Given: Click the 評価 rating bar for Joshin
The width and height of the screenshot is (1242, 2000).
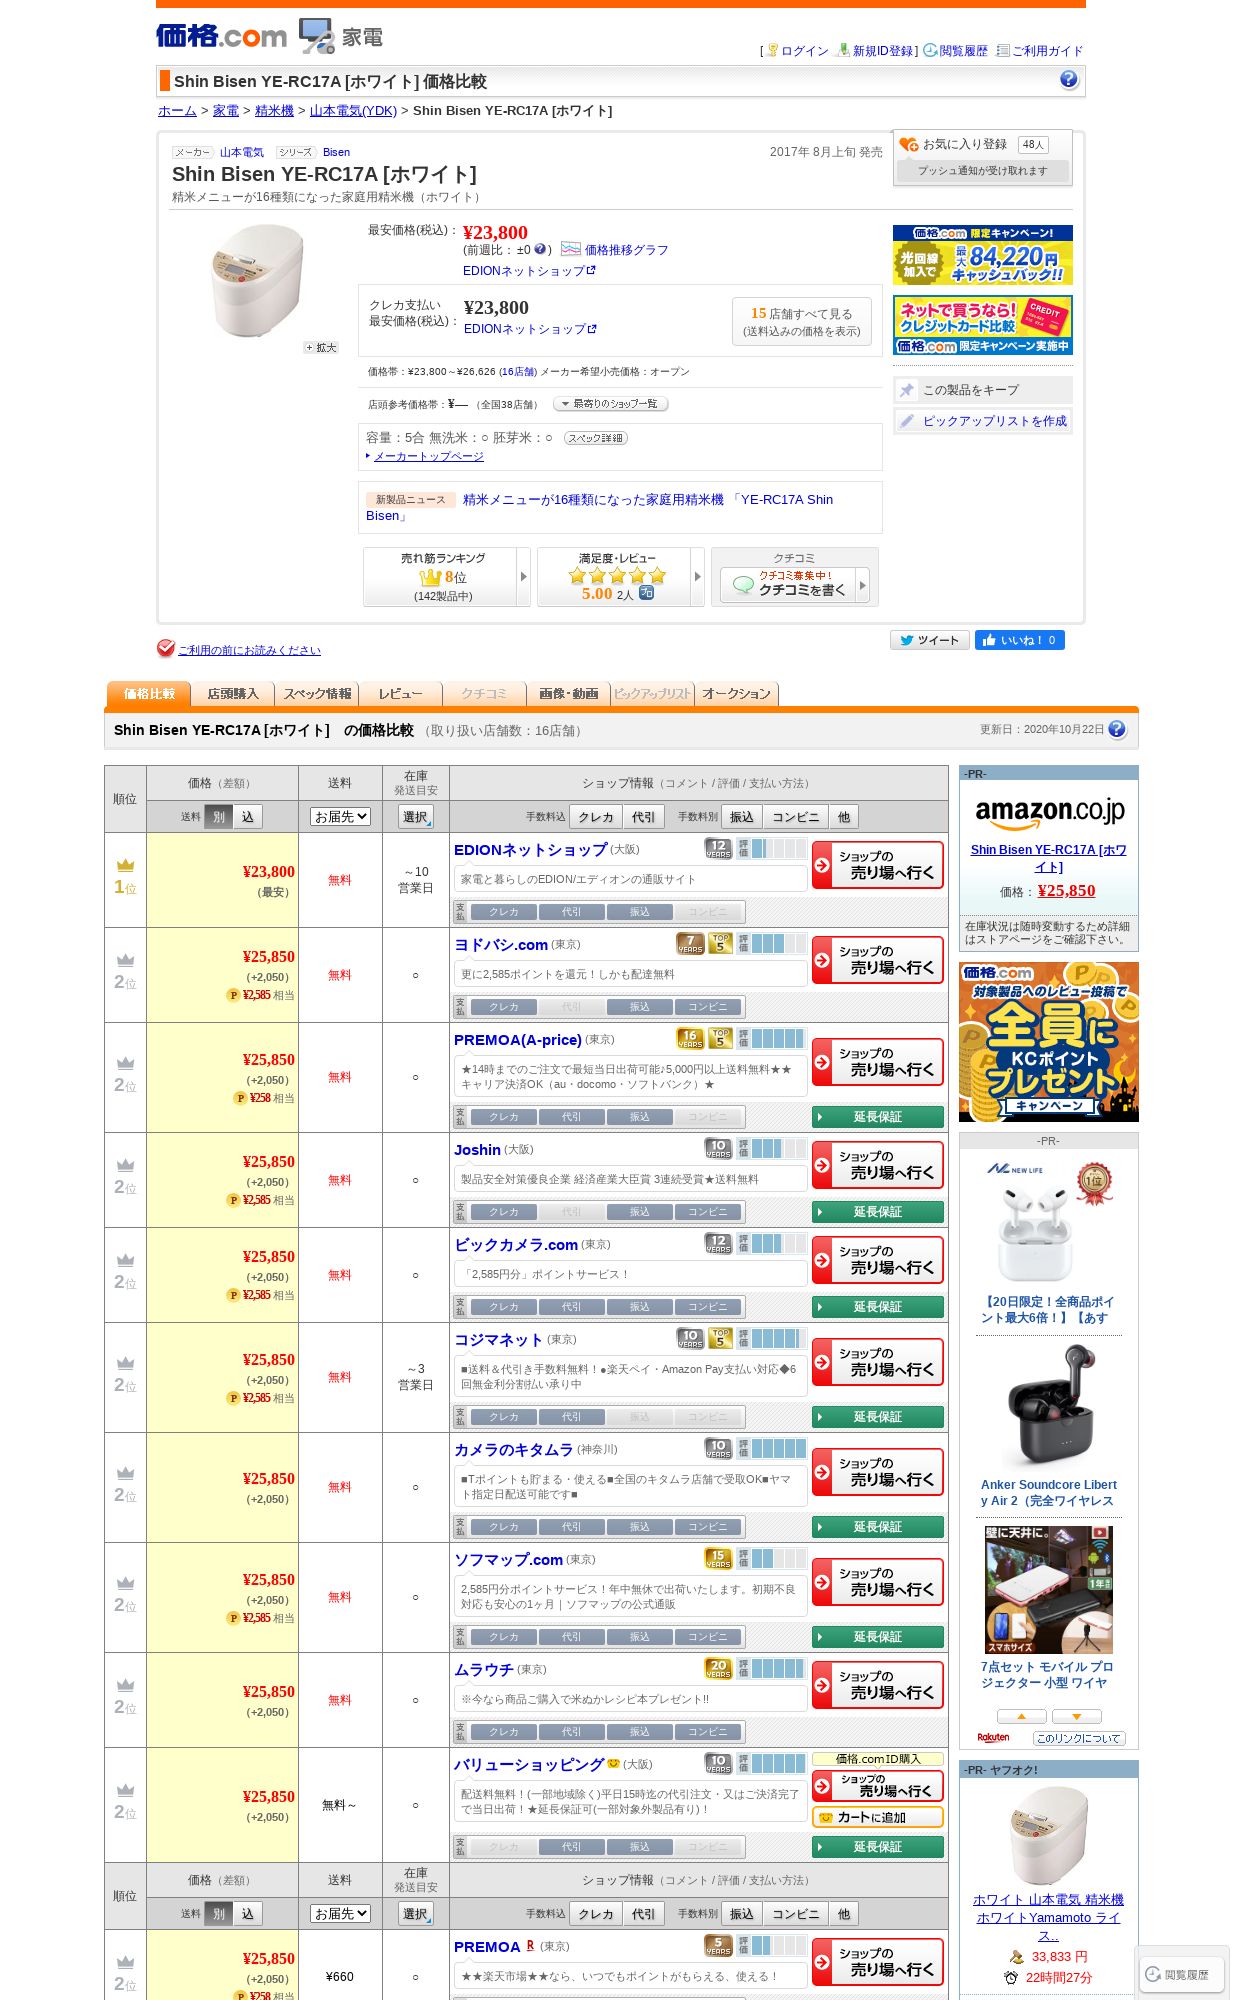Looking at the screenshot, I should [772, 1149].
